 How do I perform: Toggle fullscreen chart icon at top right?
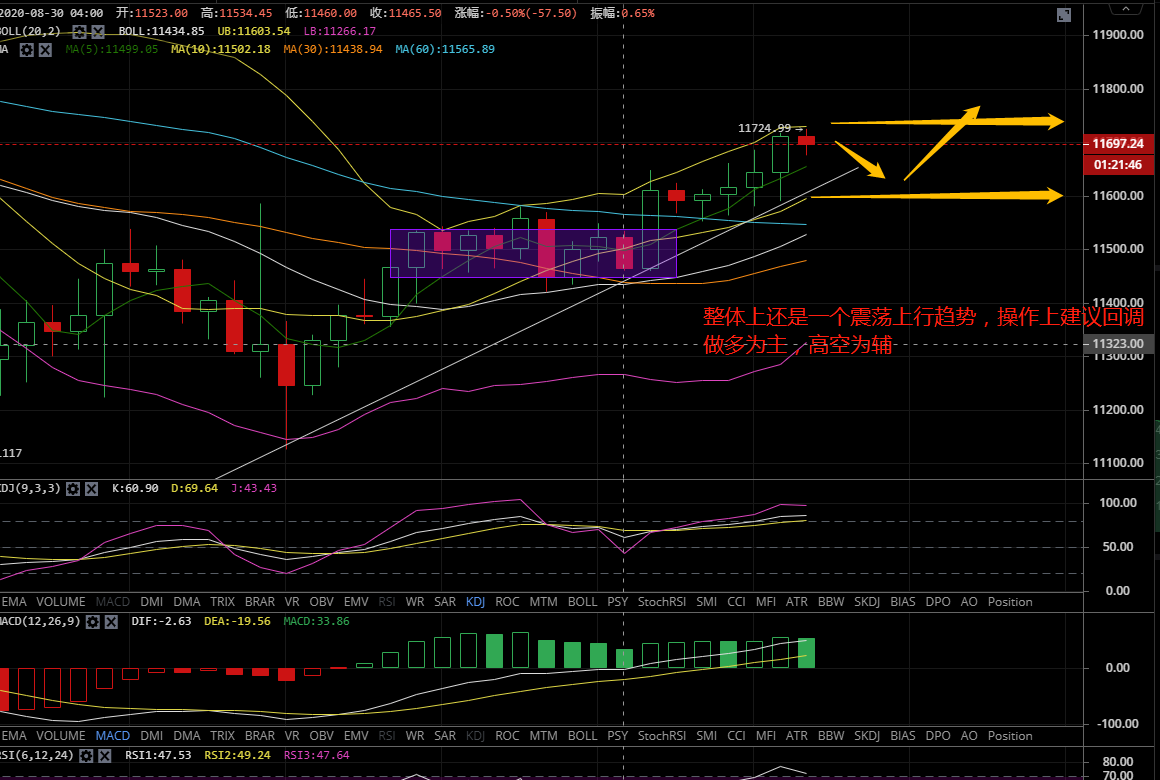(x=1065, y=14)
